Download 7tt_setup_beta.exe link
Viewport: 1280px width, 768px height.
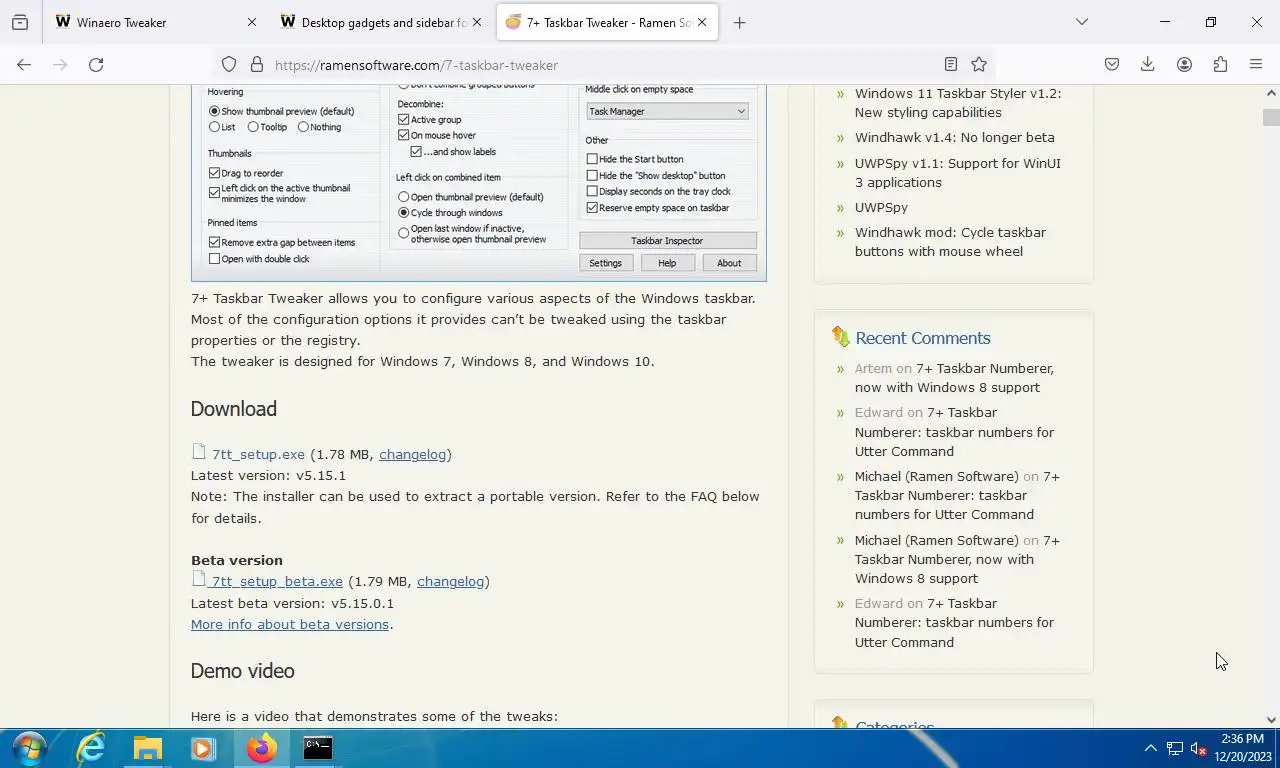pyautogui.click(x=277, y=581)
